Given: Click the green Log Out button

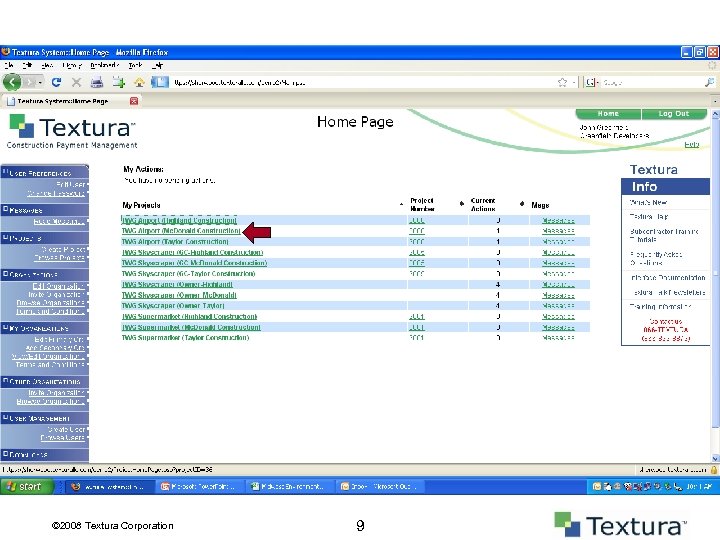Looking at the screenshot, I should point(674,113).
